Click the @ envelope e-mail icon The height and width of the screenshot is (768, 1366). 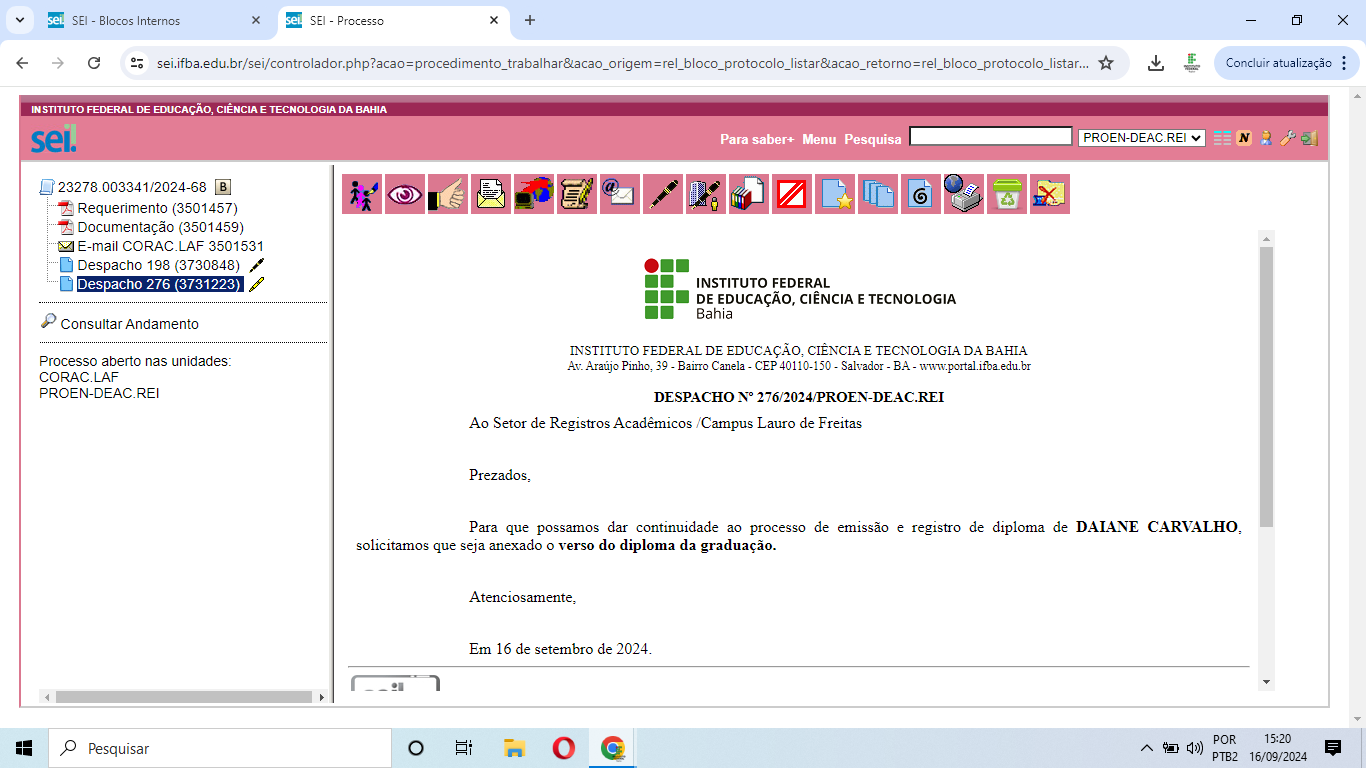[620, 194]
